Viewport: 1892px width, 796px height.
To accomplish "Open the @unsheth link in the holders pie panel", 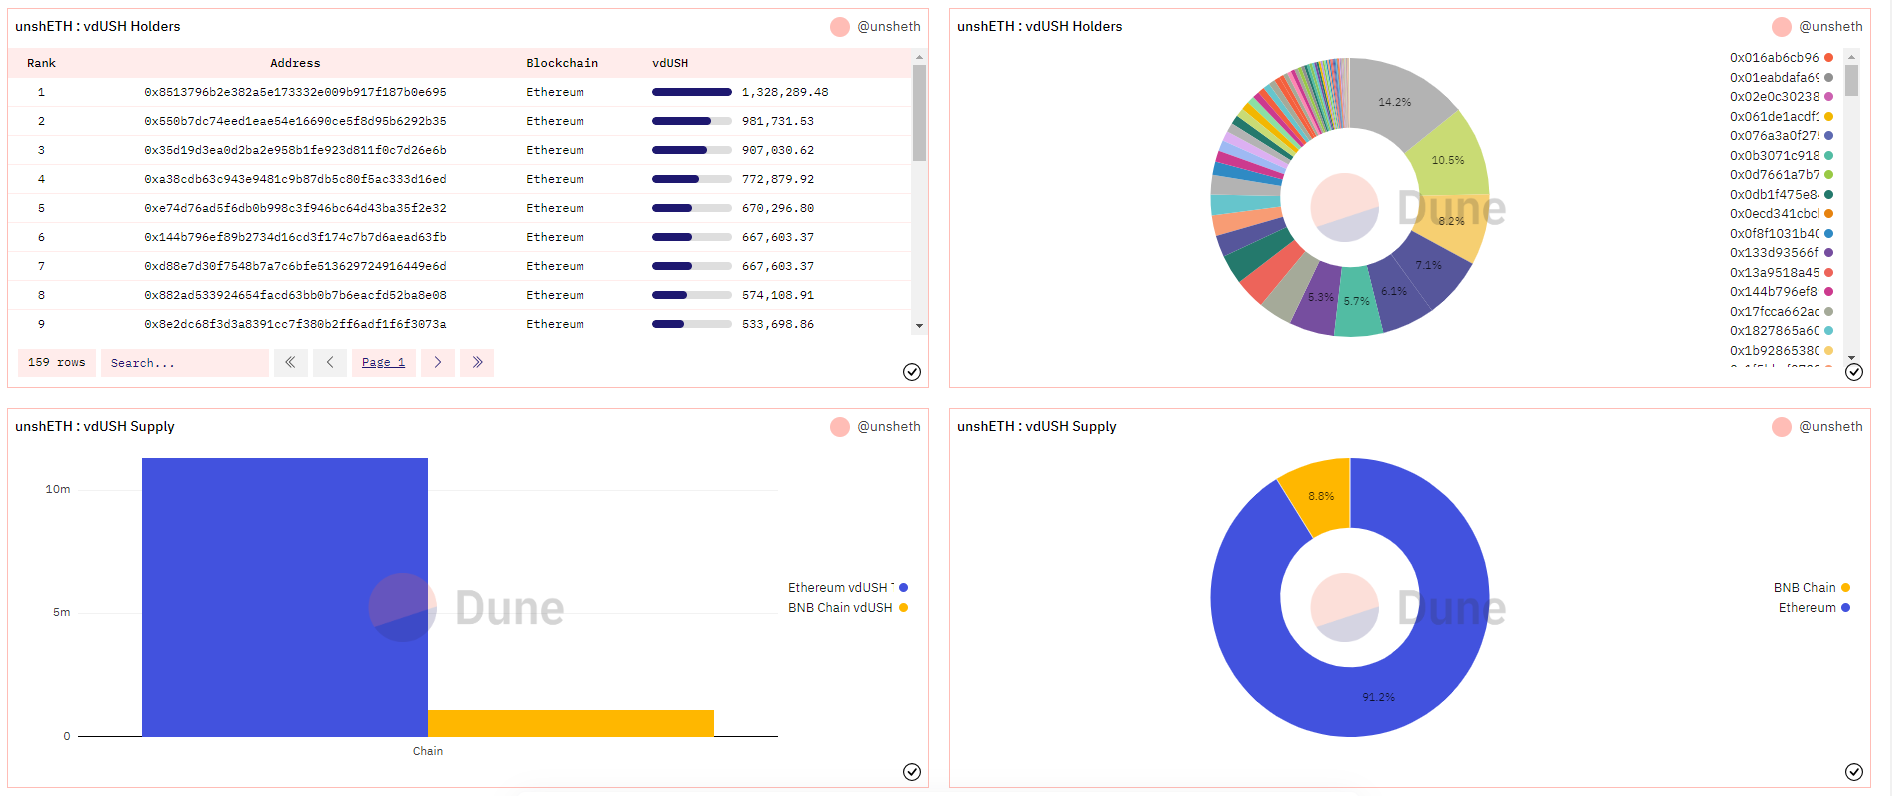I will (x=1831, y=27).
